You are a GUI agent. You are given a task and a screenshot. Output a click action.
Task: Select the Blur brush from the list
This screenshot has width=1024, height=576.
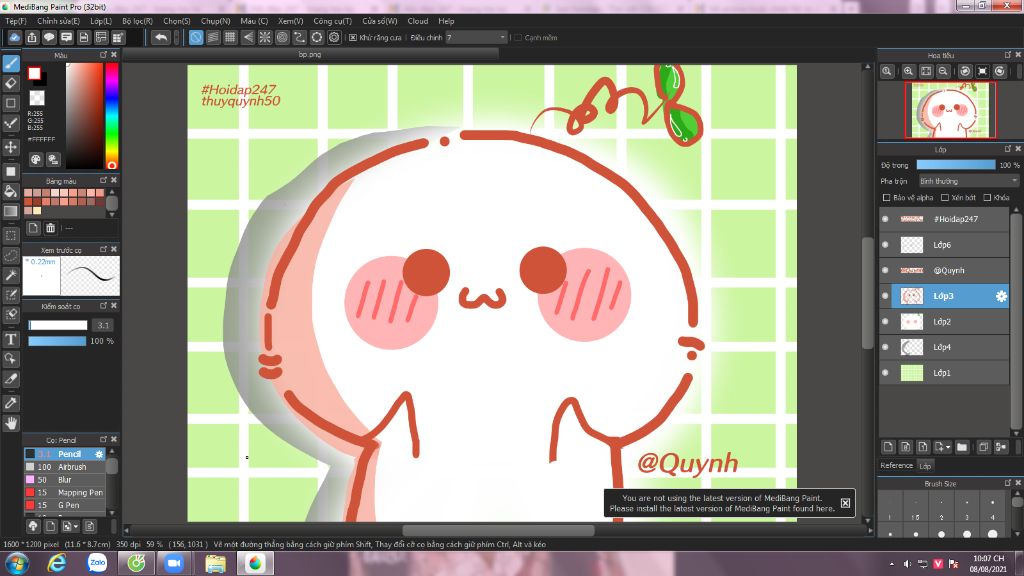[x=65, y=480]
